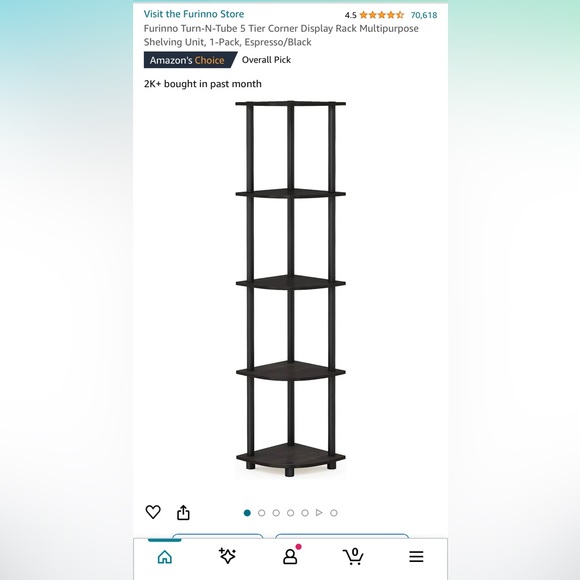Select the first filled carousel dot
Image resolution: width=580 pixels, height=580 pixels.
tap(247, 513)
